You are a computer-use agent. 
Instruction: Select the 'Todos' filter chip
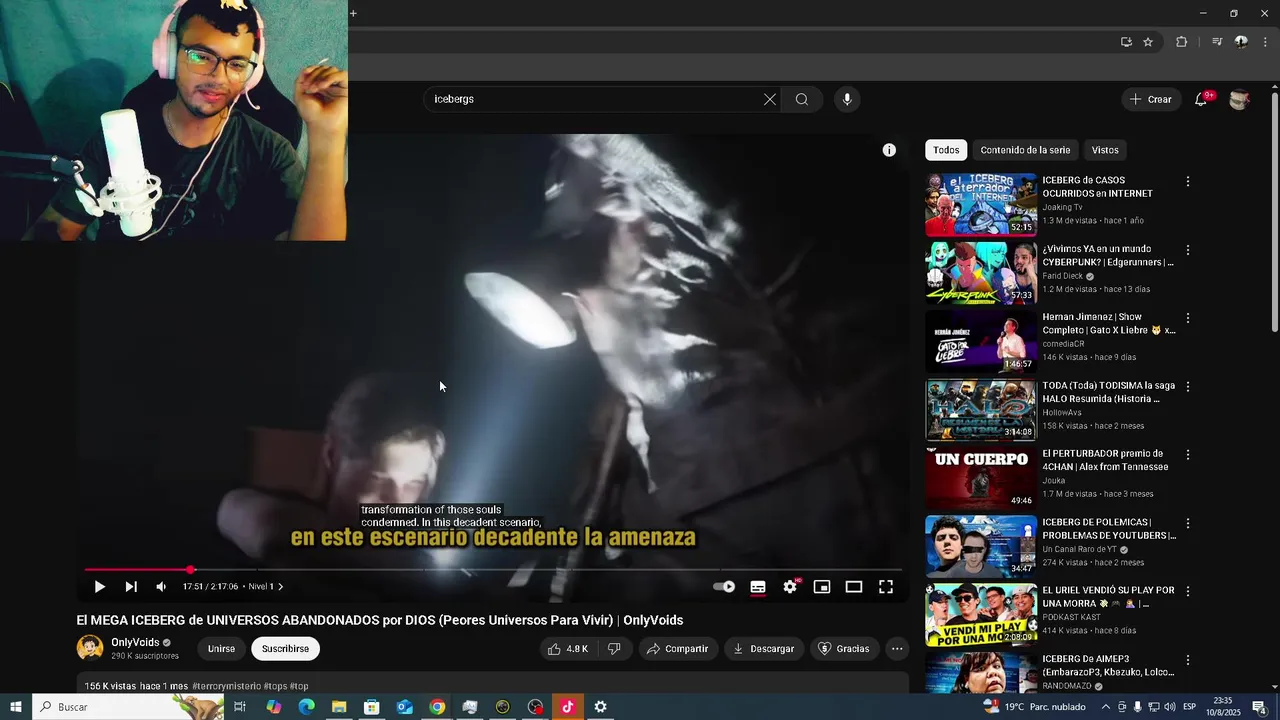pyautogui.click(x=946, y=150)
